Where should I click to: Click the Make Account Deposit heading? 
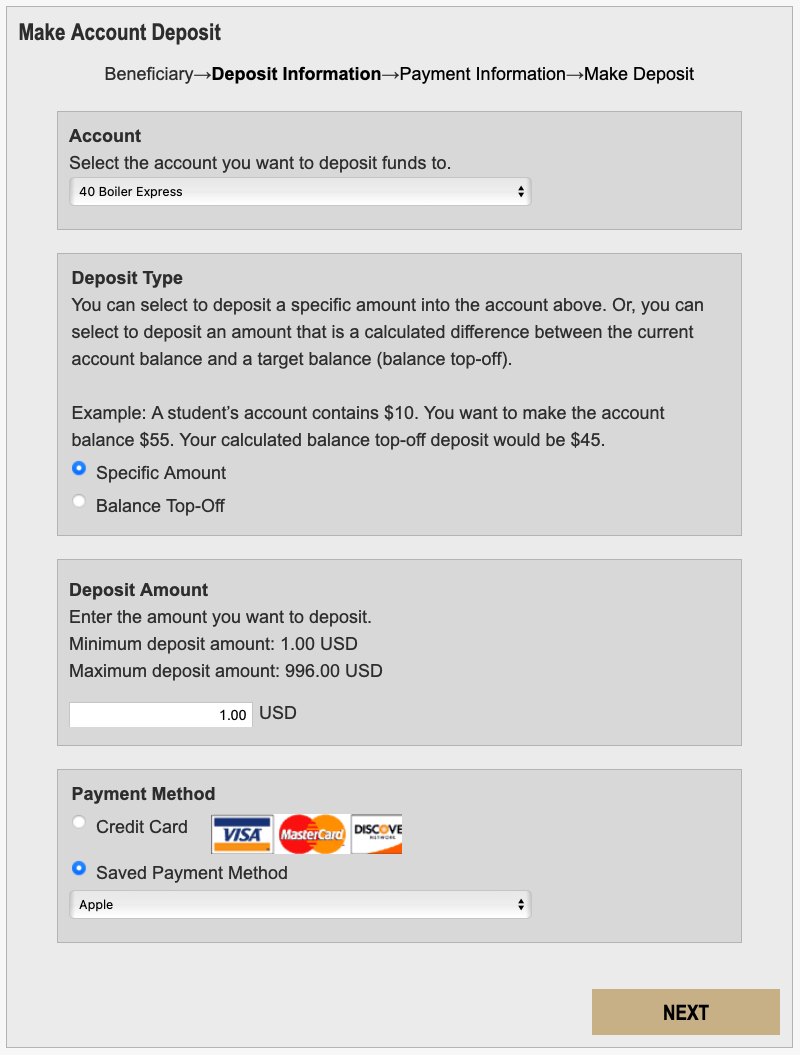pos(119,32)
